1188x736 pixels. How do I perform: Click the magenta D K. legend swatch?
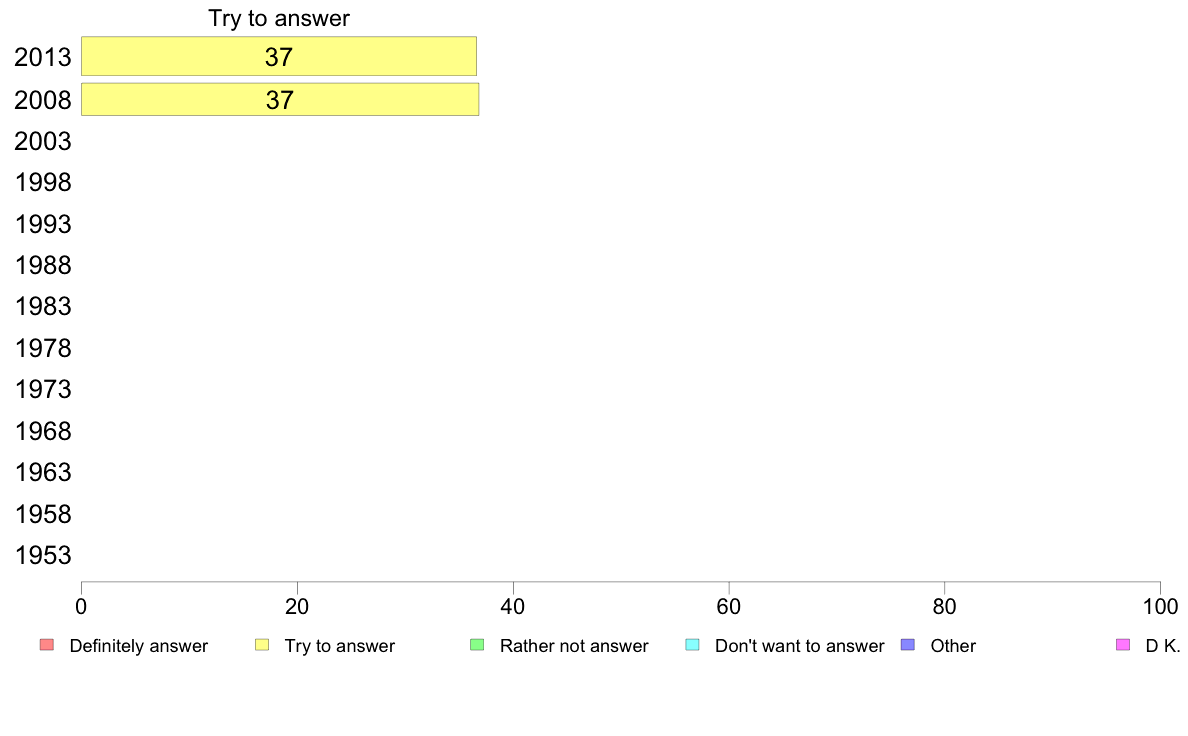[1123, 645]
